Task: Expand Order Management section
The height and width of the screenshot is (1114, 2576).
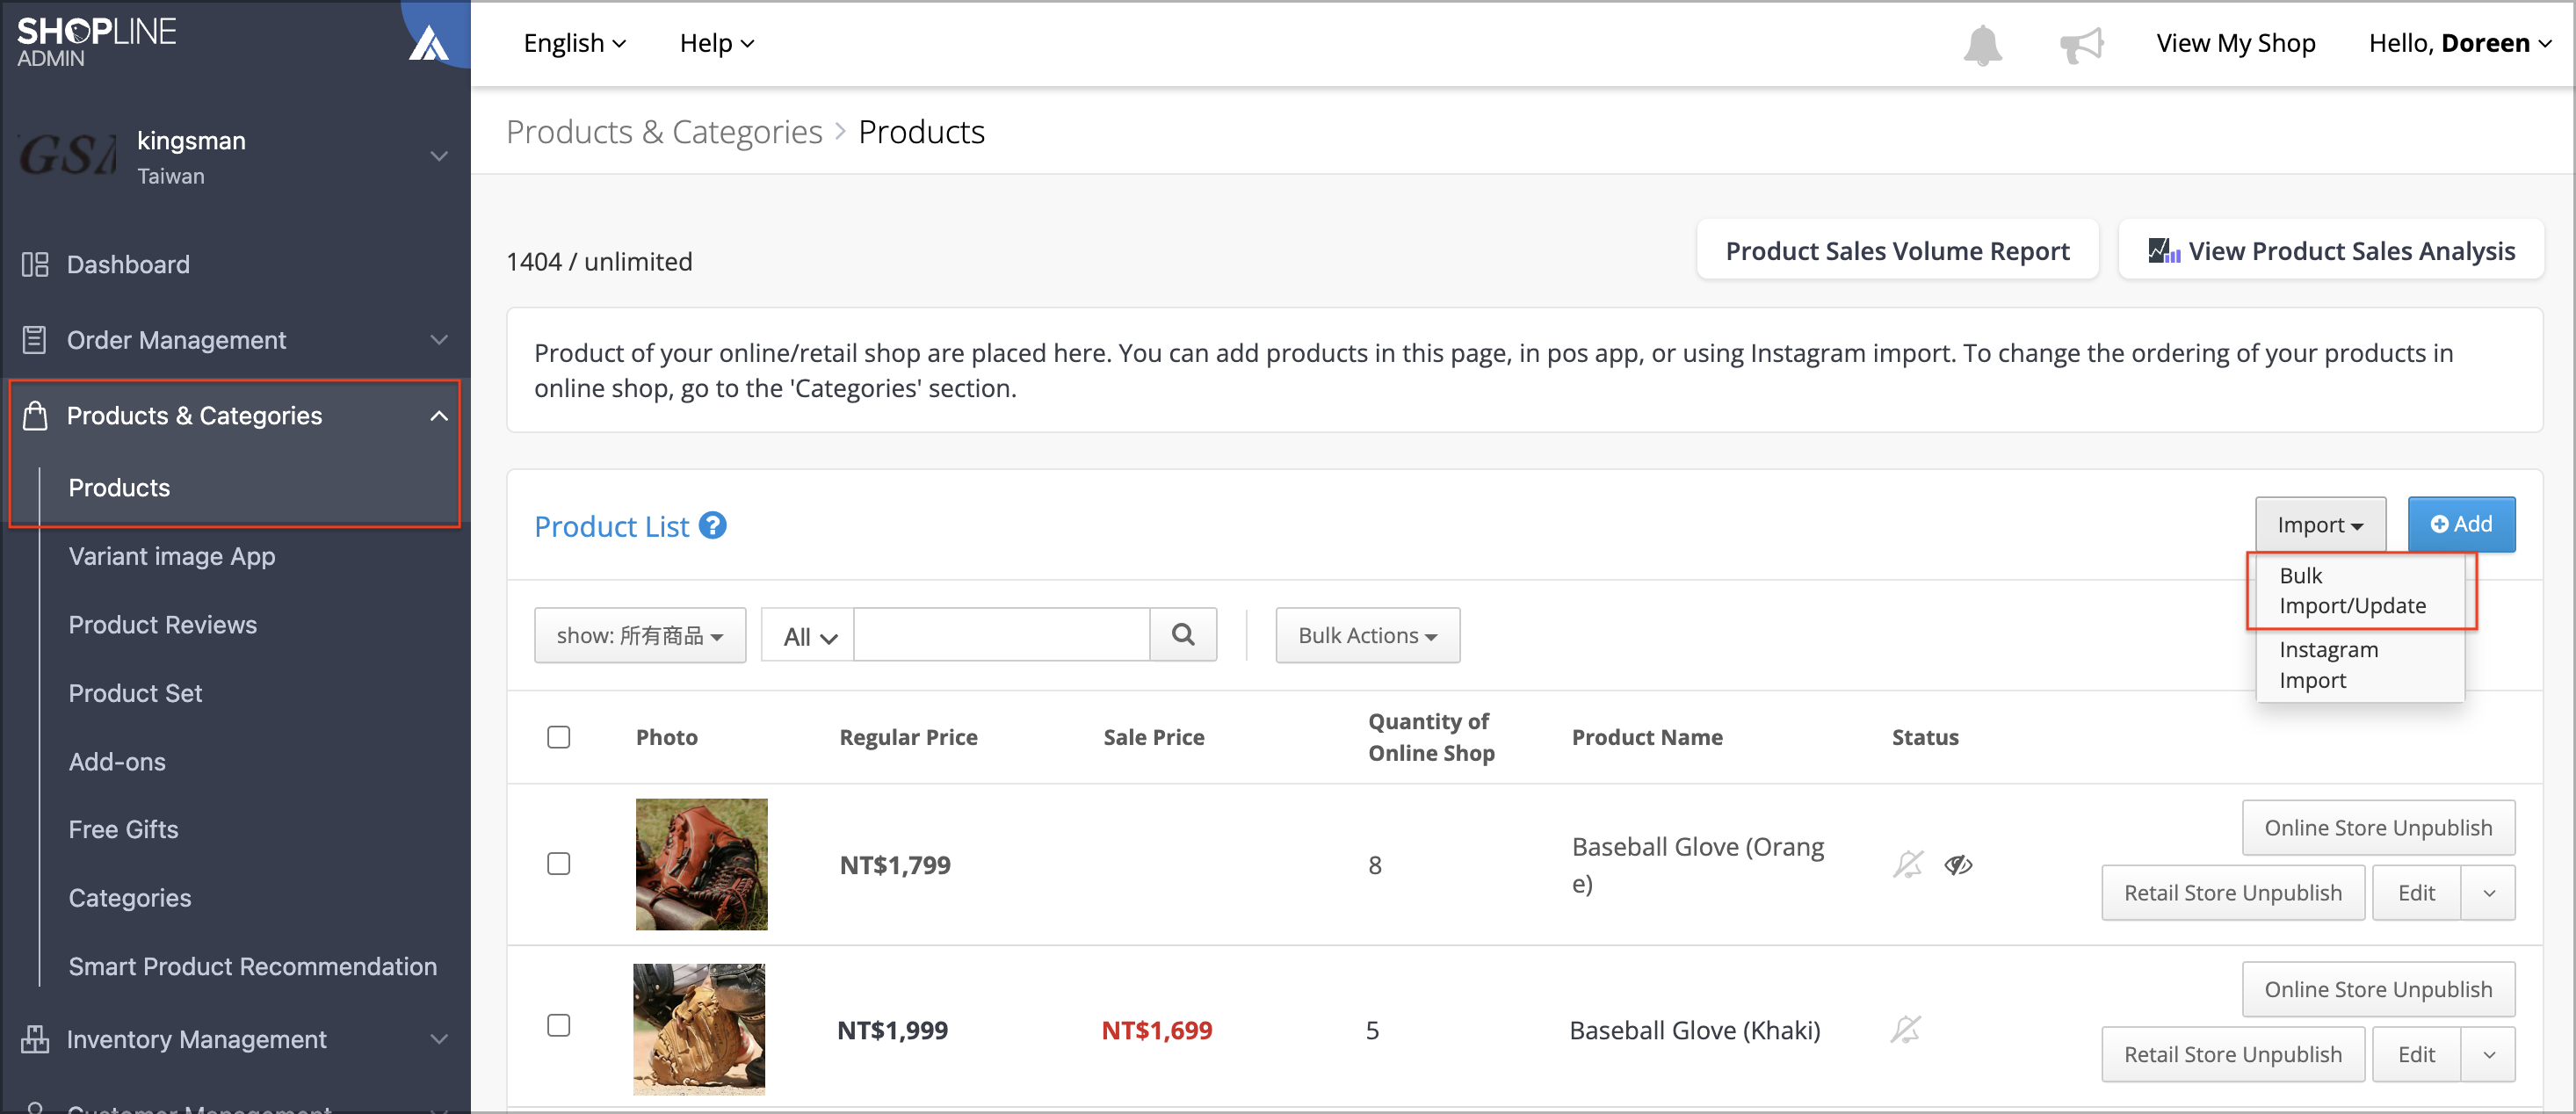Action: pos(439,340)
